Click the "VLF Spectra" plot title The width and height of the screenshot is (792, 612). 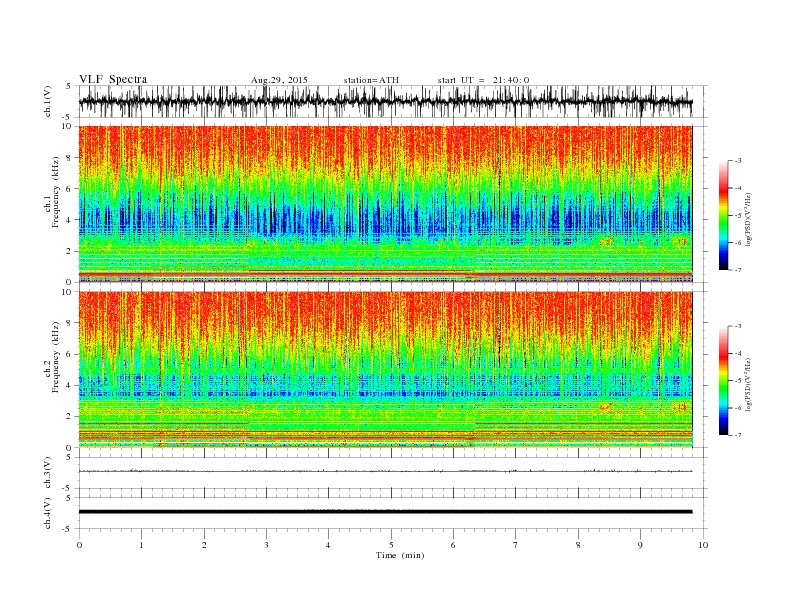(x=113, y=79)
